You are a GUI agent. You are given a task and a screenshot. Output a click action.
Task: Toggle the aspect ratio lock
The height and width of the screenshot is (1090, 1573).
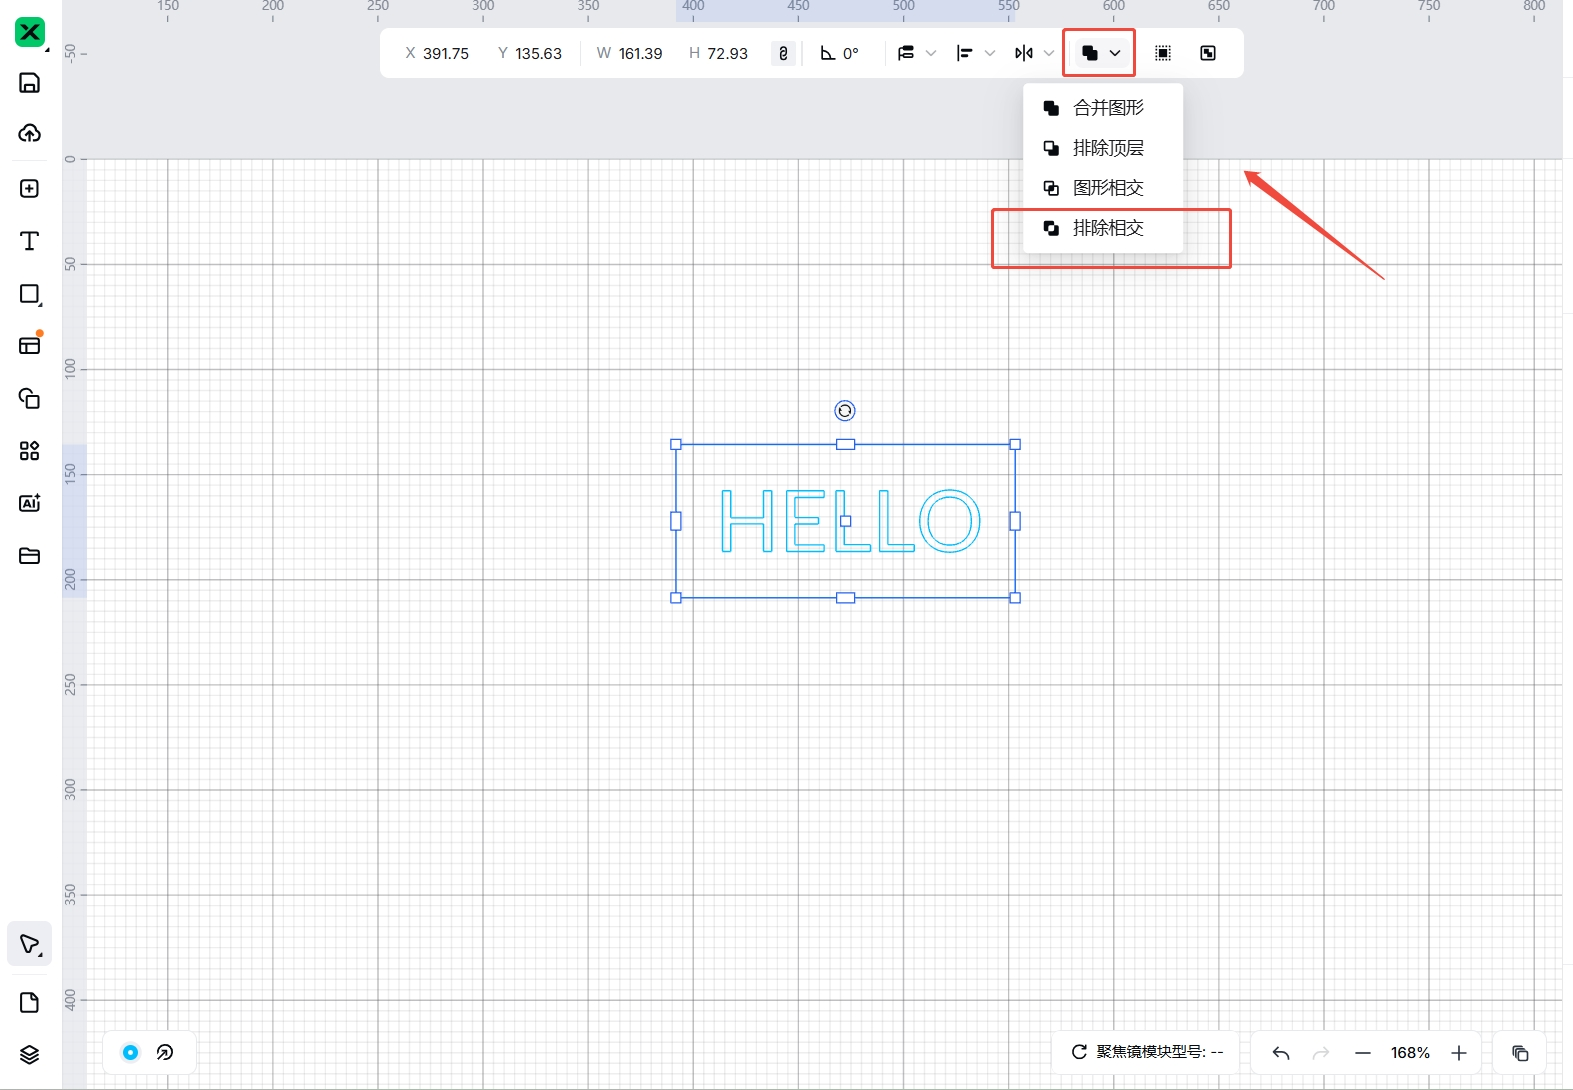pyautogui.click(x=783, y=54)
